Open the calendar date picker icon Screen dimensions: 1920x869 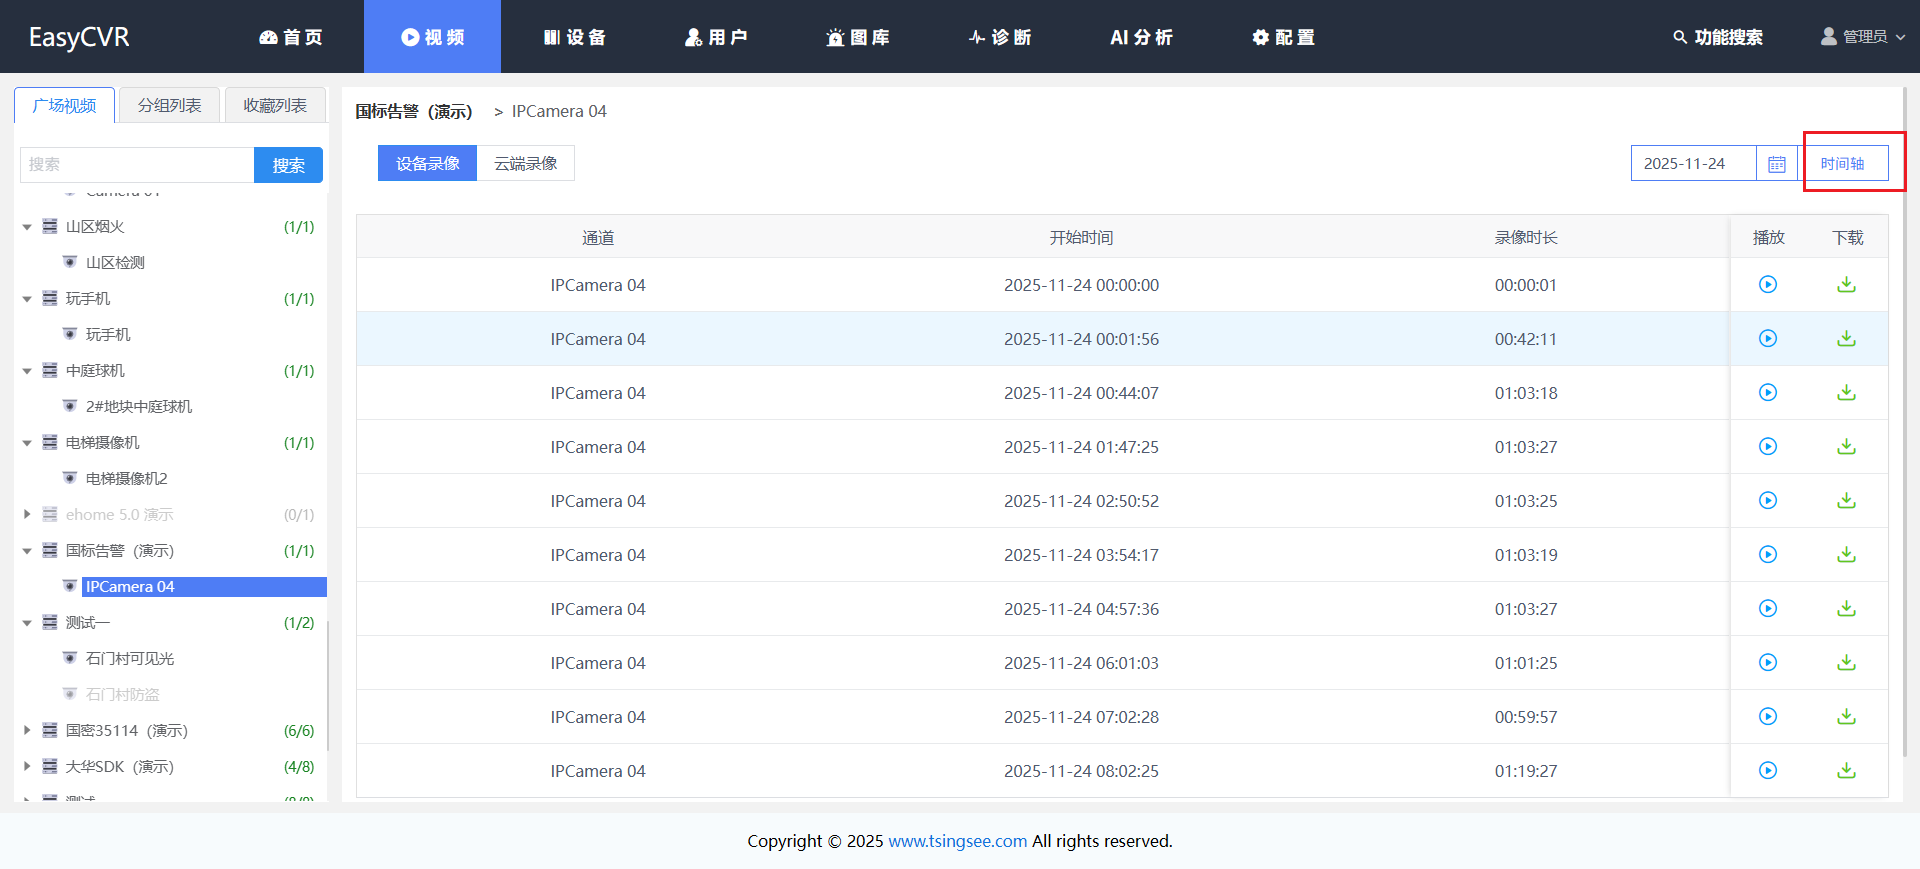point(1776,164)
